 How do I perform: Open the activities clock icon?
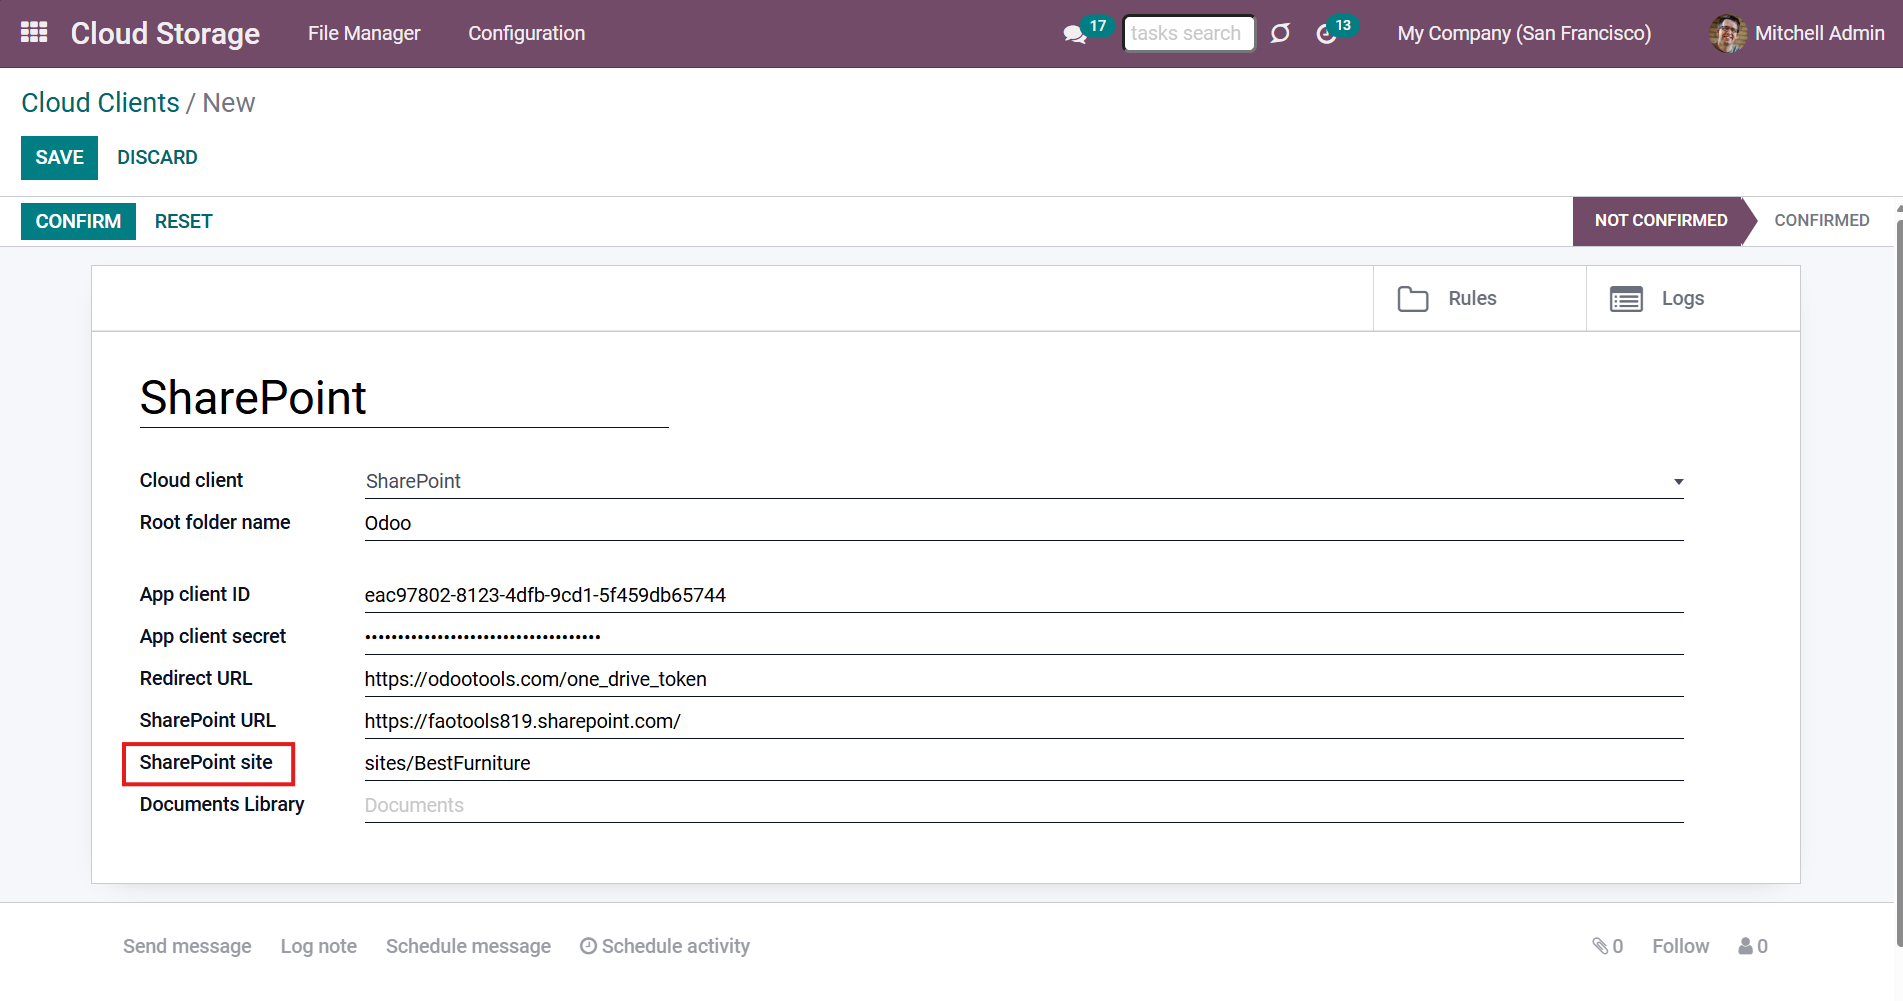pos(1326,34)
